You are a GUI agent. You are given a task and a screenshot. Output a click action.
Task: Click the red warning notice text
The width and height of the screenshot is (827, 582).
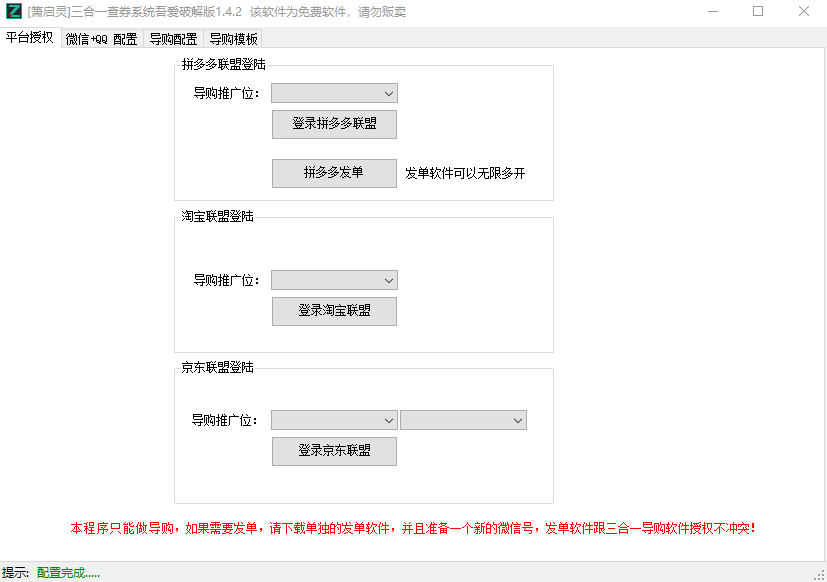tap(413, 528)
